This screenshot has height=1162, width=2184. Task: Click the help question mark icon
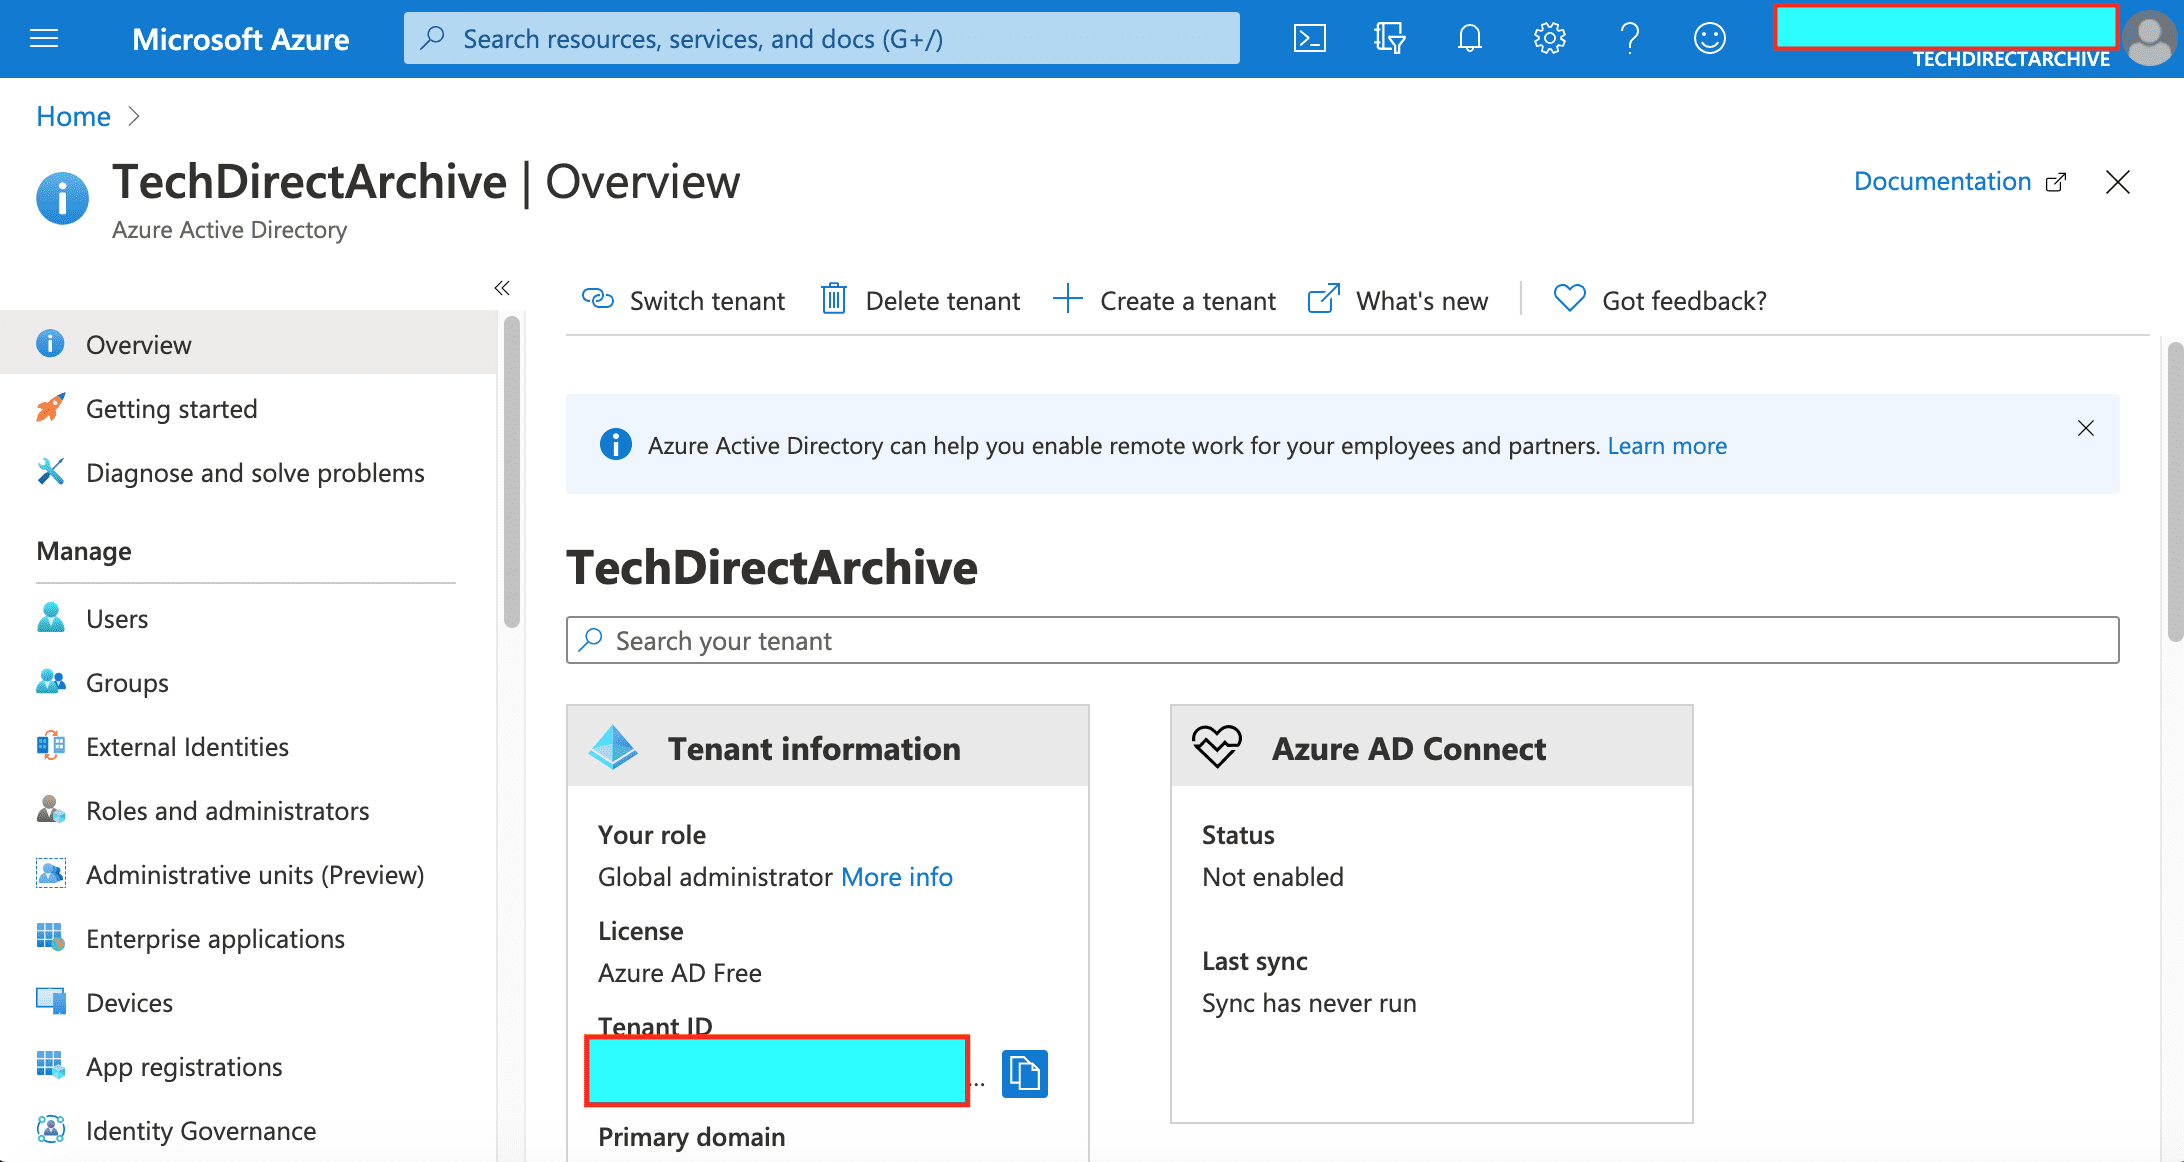coord(1630,39)
